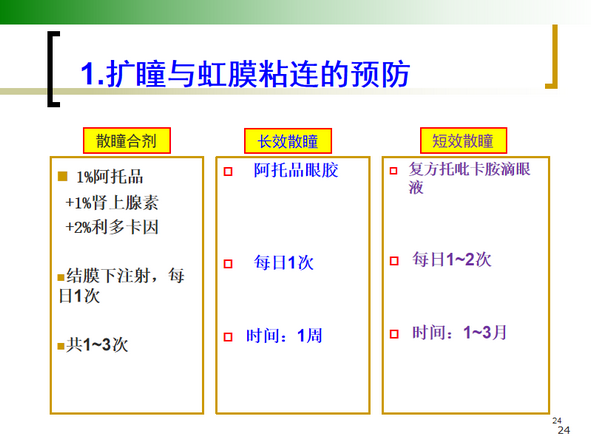Click the red square bullet before 每日1次
The height and width of the screenshot is (448, 591).
(228, 264)
